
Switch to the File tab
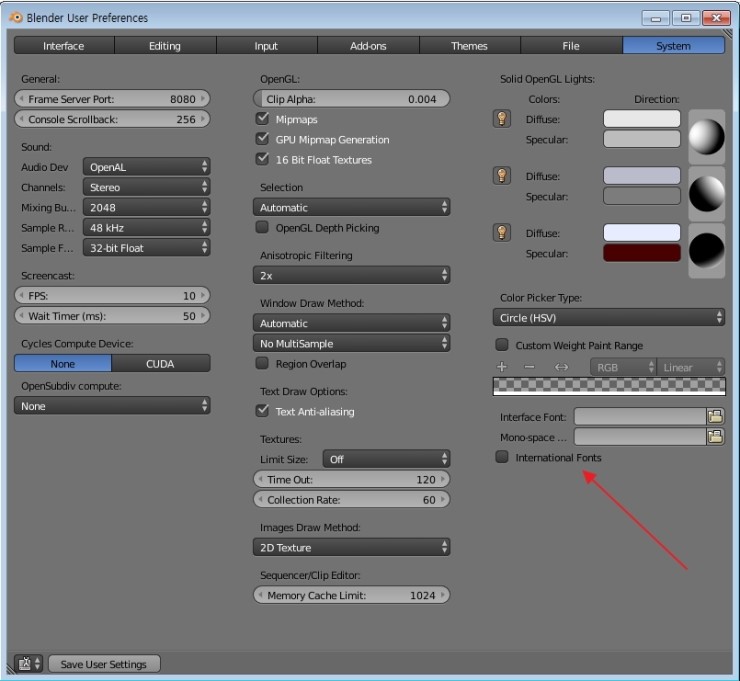click(571, 46)
